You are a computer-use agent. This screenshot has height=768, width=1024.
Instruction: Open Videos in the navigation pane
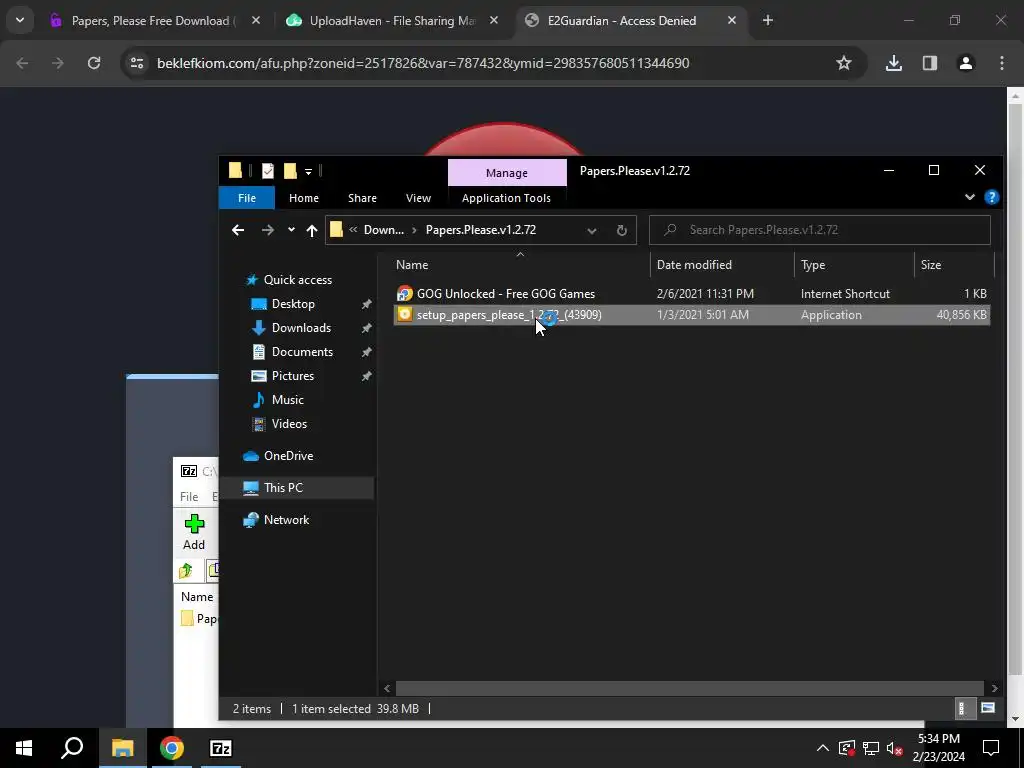click(x=289, y=424)
